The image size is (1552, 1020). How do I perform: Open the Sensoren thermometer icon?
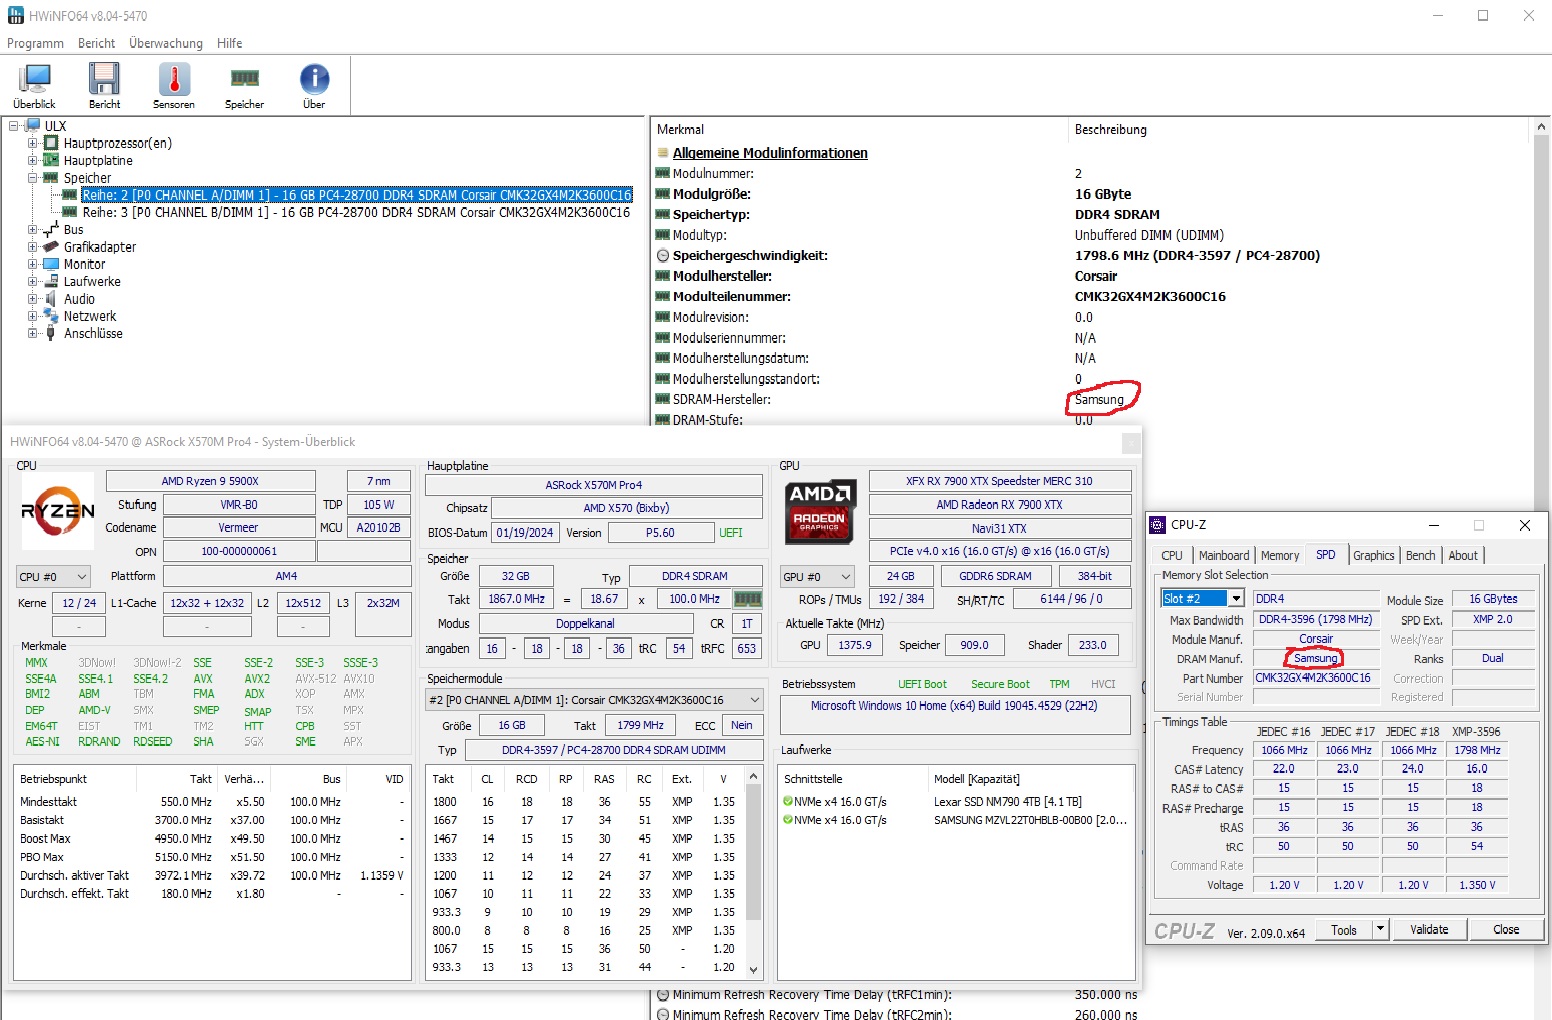[x=174, y=86]
